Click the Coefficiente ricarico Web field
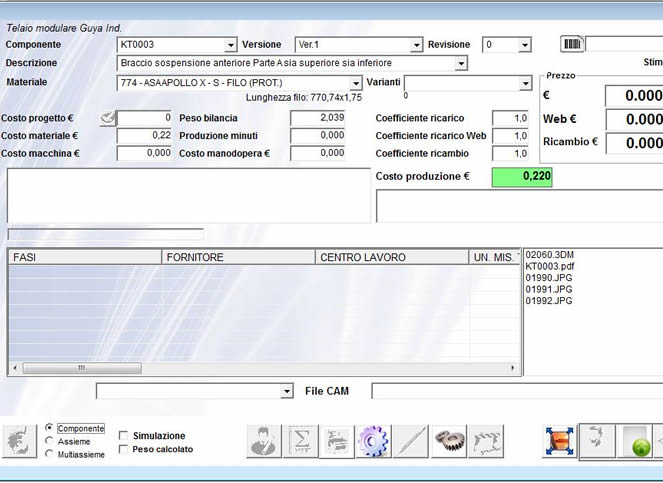The image size is (663, 483). 510,136
